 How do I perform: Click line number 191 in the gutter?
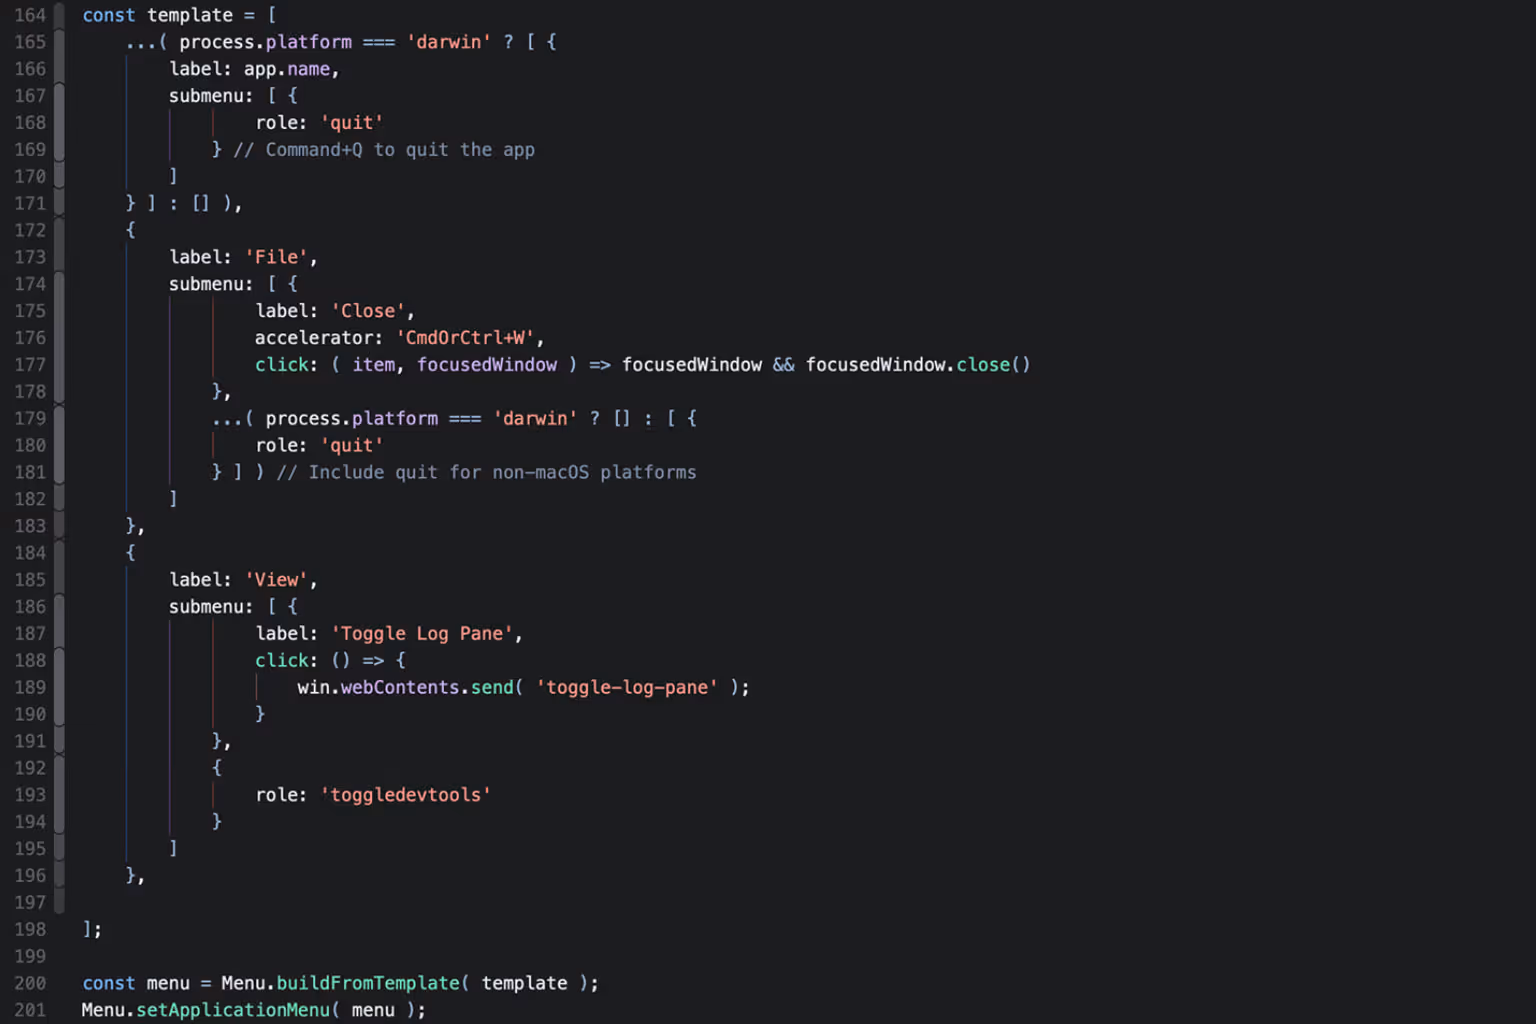[x=30, y=741]
